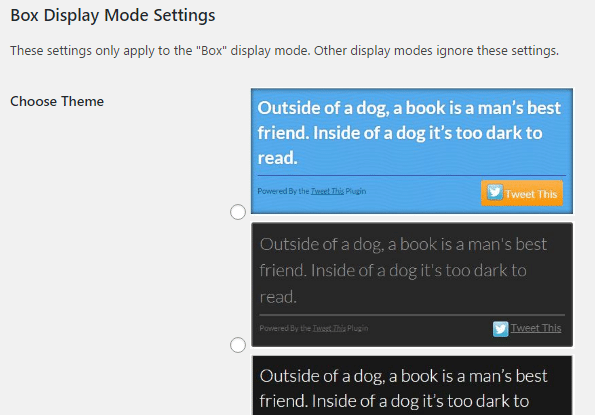Click the orange Tweet This button label
Image resolution: width=595 pixels, height=415 pixels.
coord(531,194)
